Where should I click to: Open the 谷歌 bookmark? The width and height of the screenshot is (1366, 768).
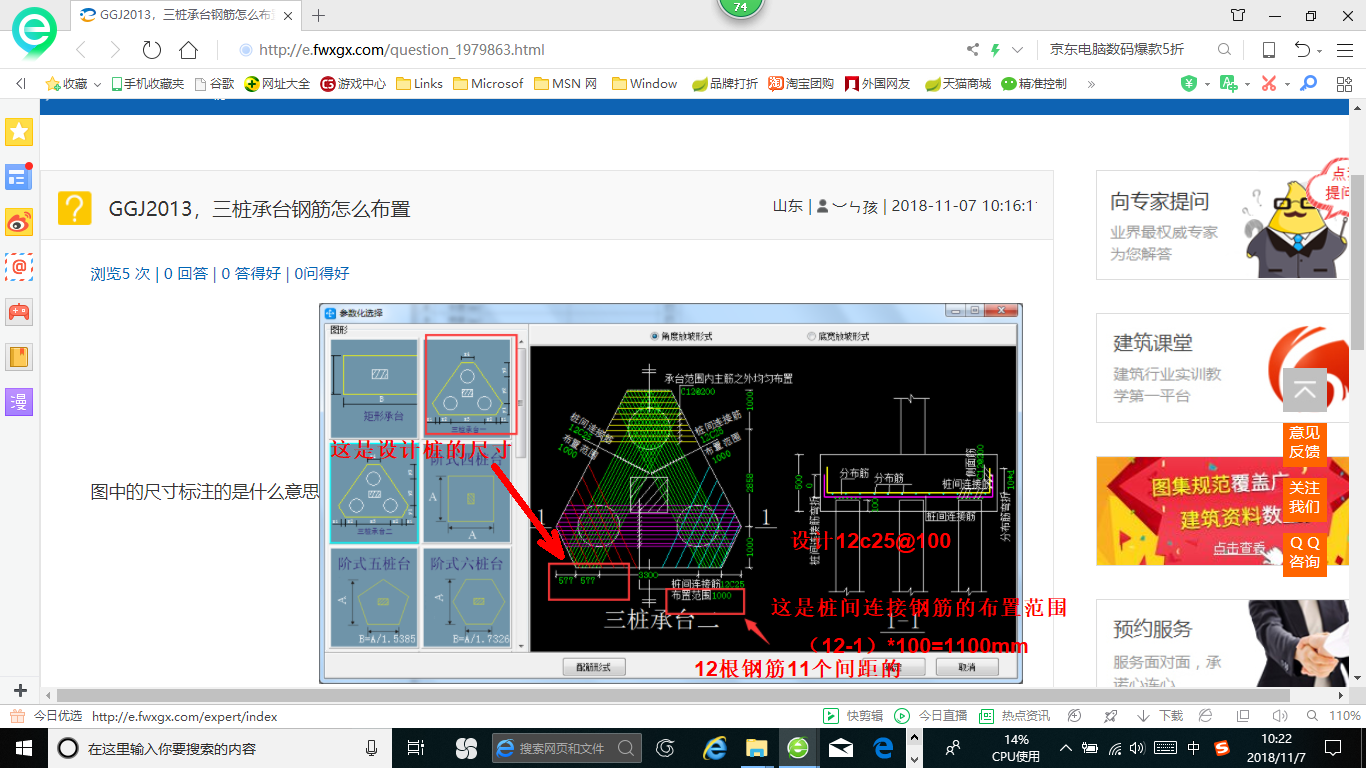214,84
